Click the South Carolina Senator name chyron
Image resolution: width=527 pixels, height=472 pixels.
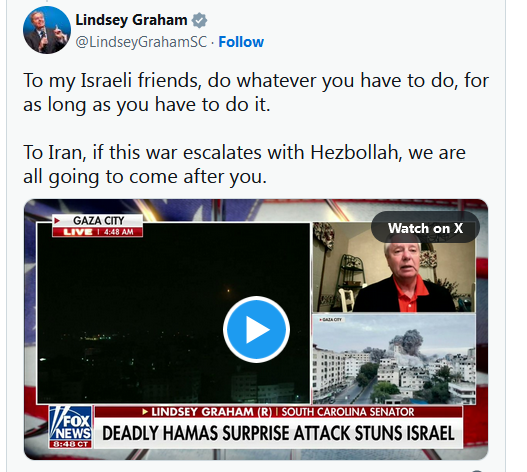[278, 412]
